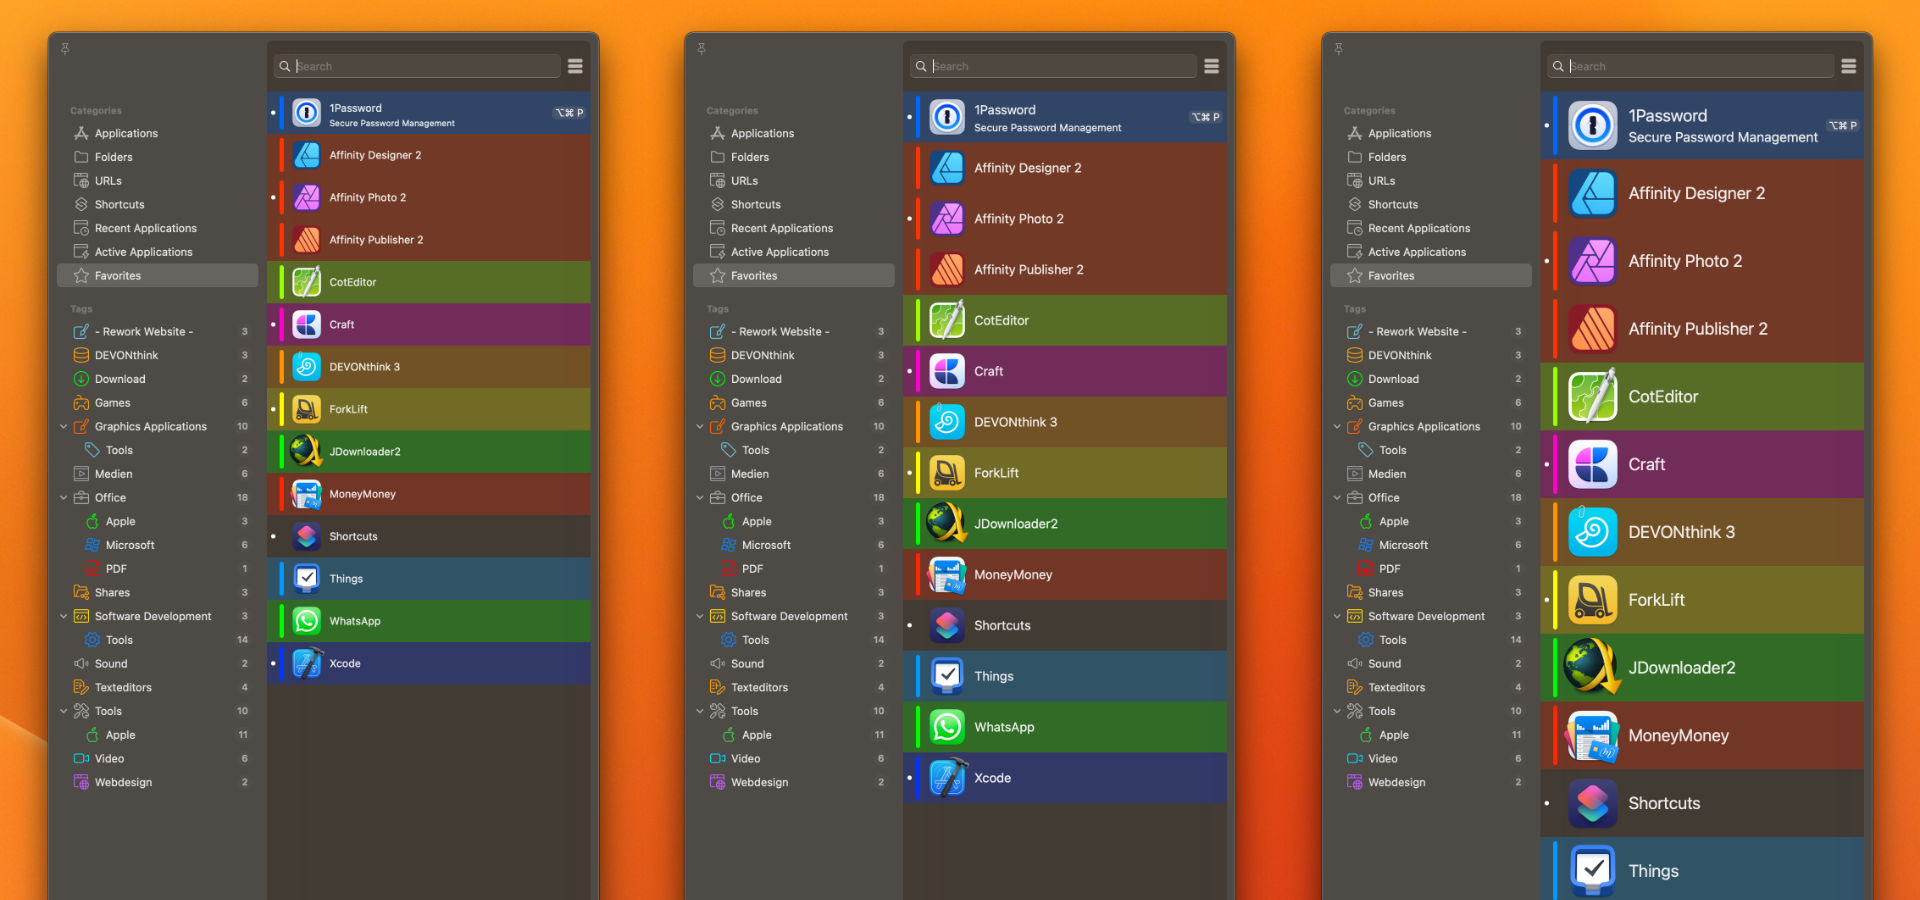Click CotEditor icon in right window
Viewport: 1920px width, 900px height.
click(1593, 396)
